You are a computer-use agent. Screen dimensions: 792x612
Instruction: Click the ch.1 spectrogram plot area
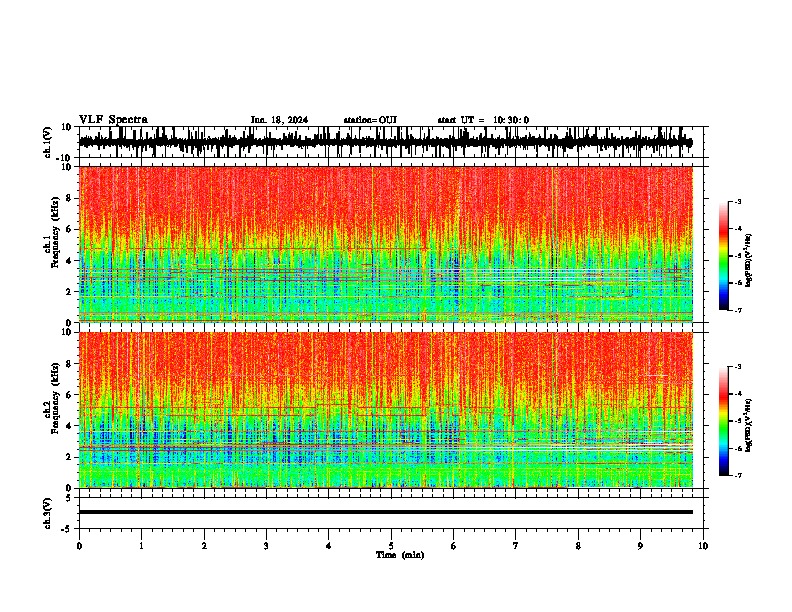(x=386, y=244)
